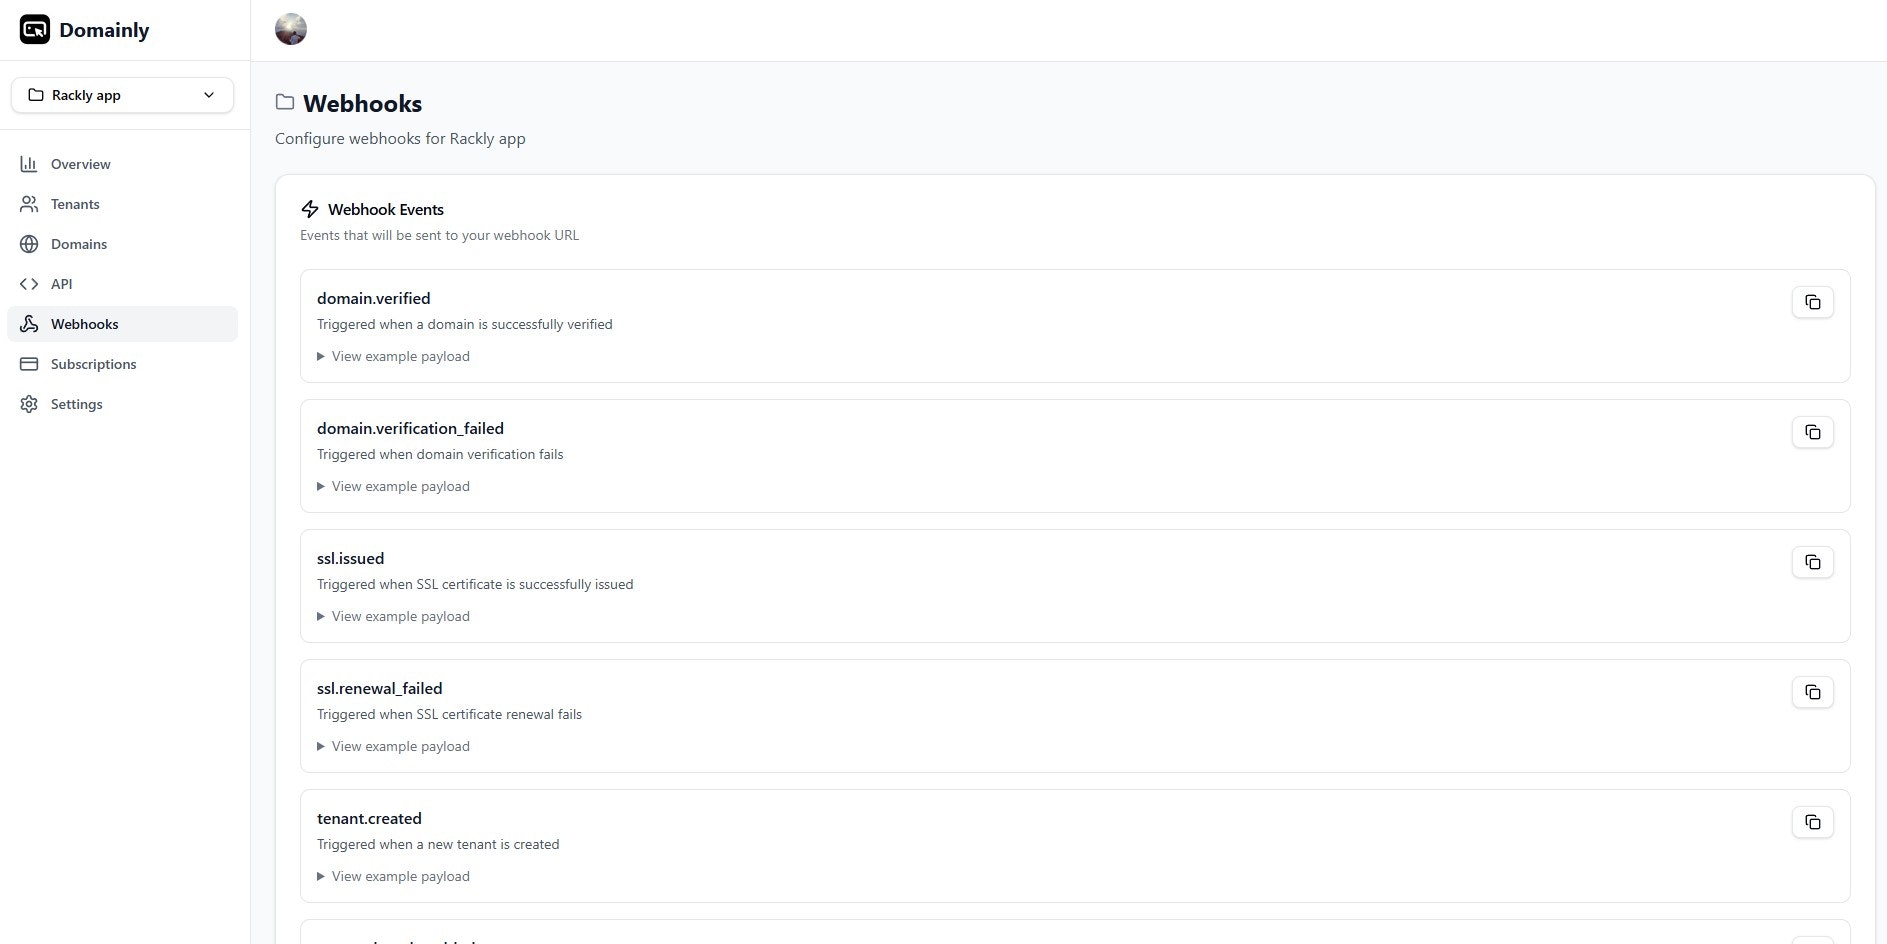Screen dimensions: 1887x944
Task: Click 'Triggered when domain verification fails' text
Action: (x=440, y=454)
